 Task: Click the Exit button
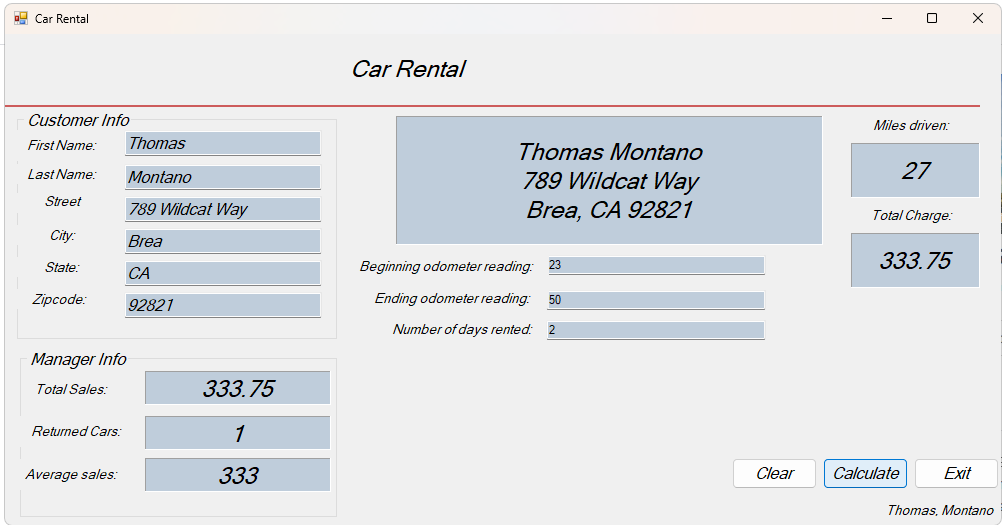point(956,474)
